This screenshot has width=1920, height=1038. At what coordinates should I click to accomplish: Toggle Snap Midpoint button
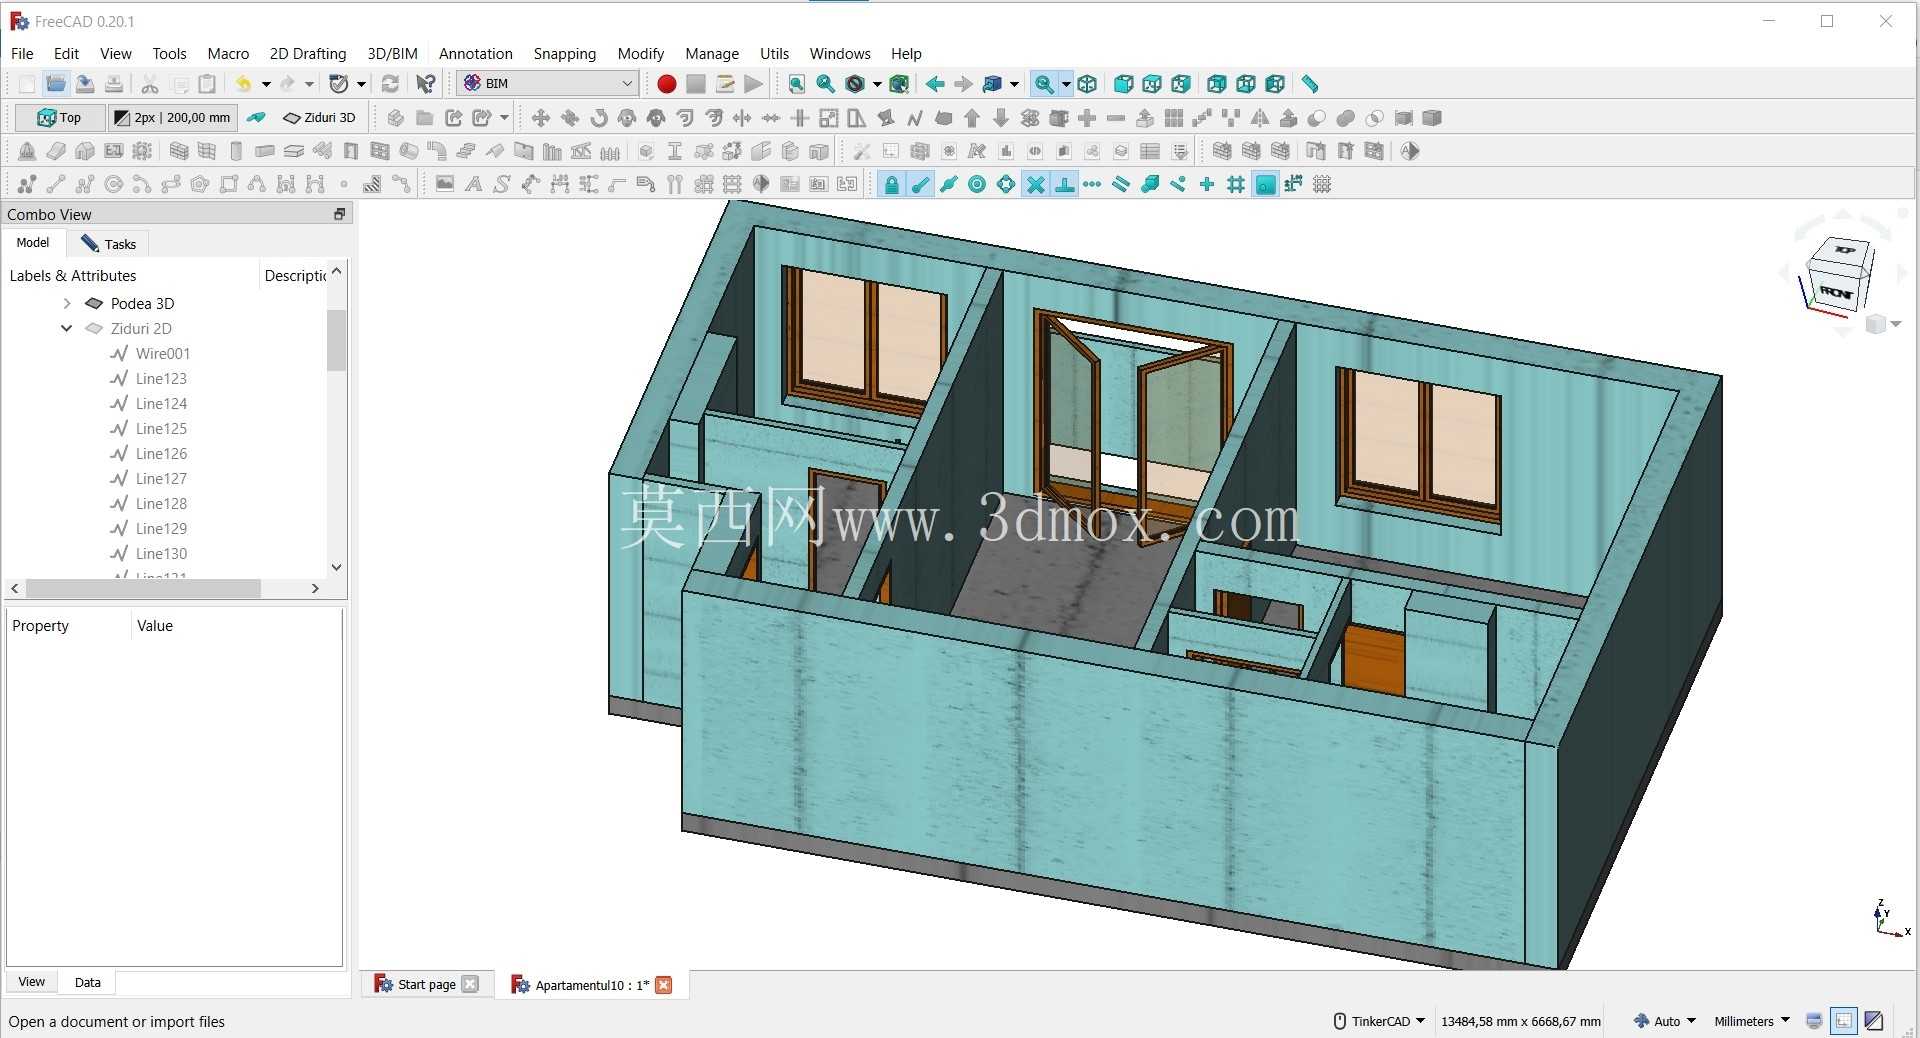point(949,184)
